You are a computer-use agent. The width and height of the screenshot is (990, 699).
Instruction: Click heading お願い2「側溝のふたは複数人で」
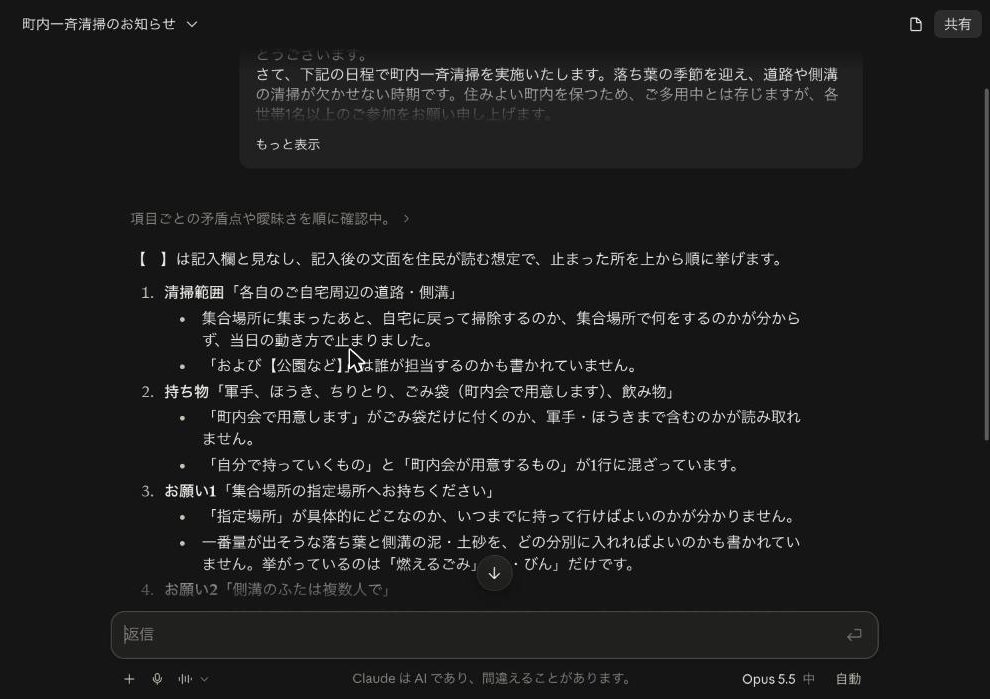tap(278, 590)
